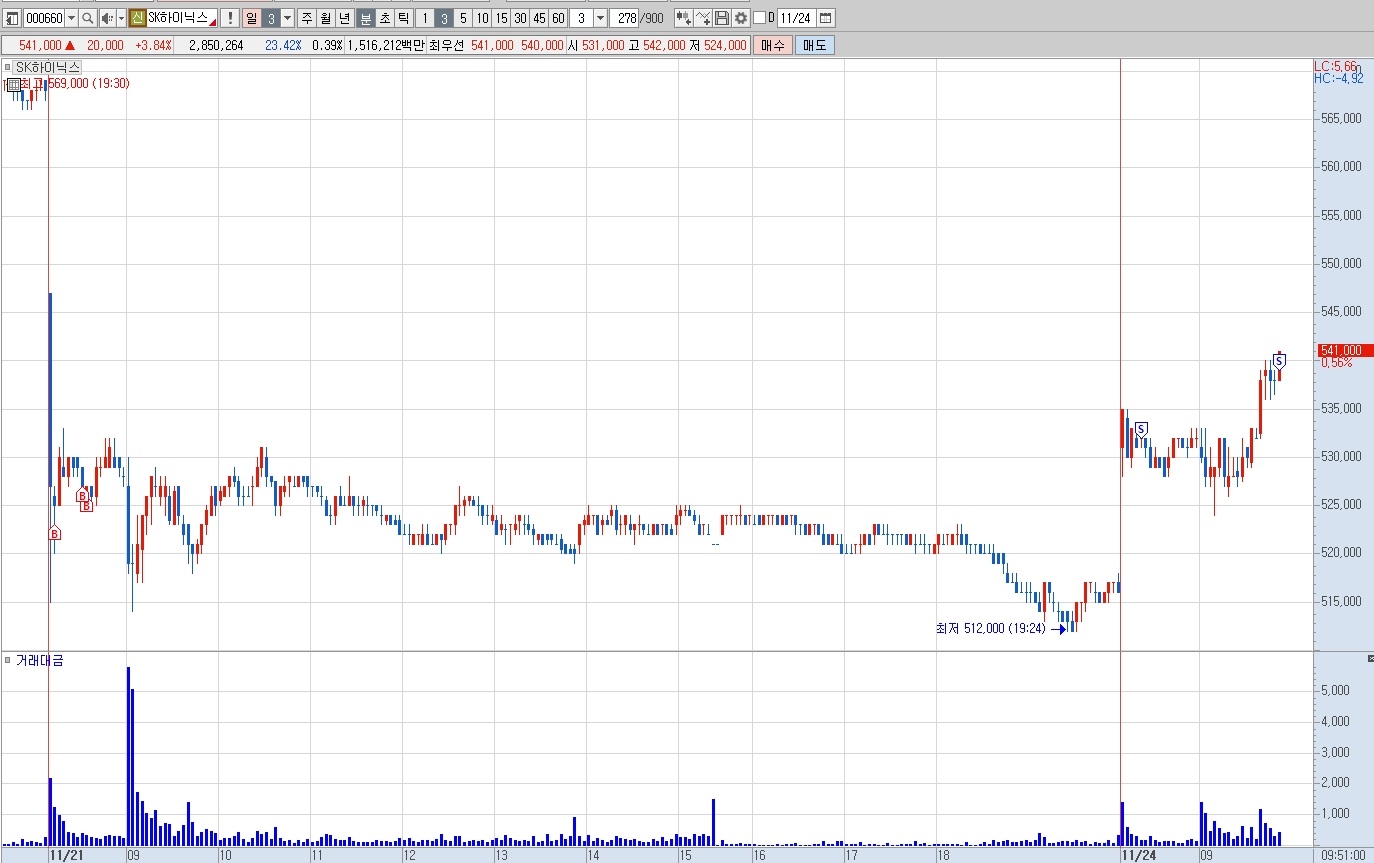Toggle the checkbox beside the date field
This screenshot has width=1374, height=863.
click(x=759, y=18)
